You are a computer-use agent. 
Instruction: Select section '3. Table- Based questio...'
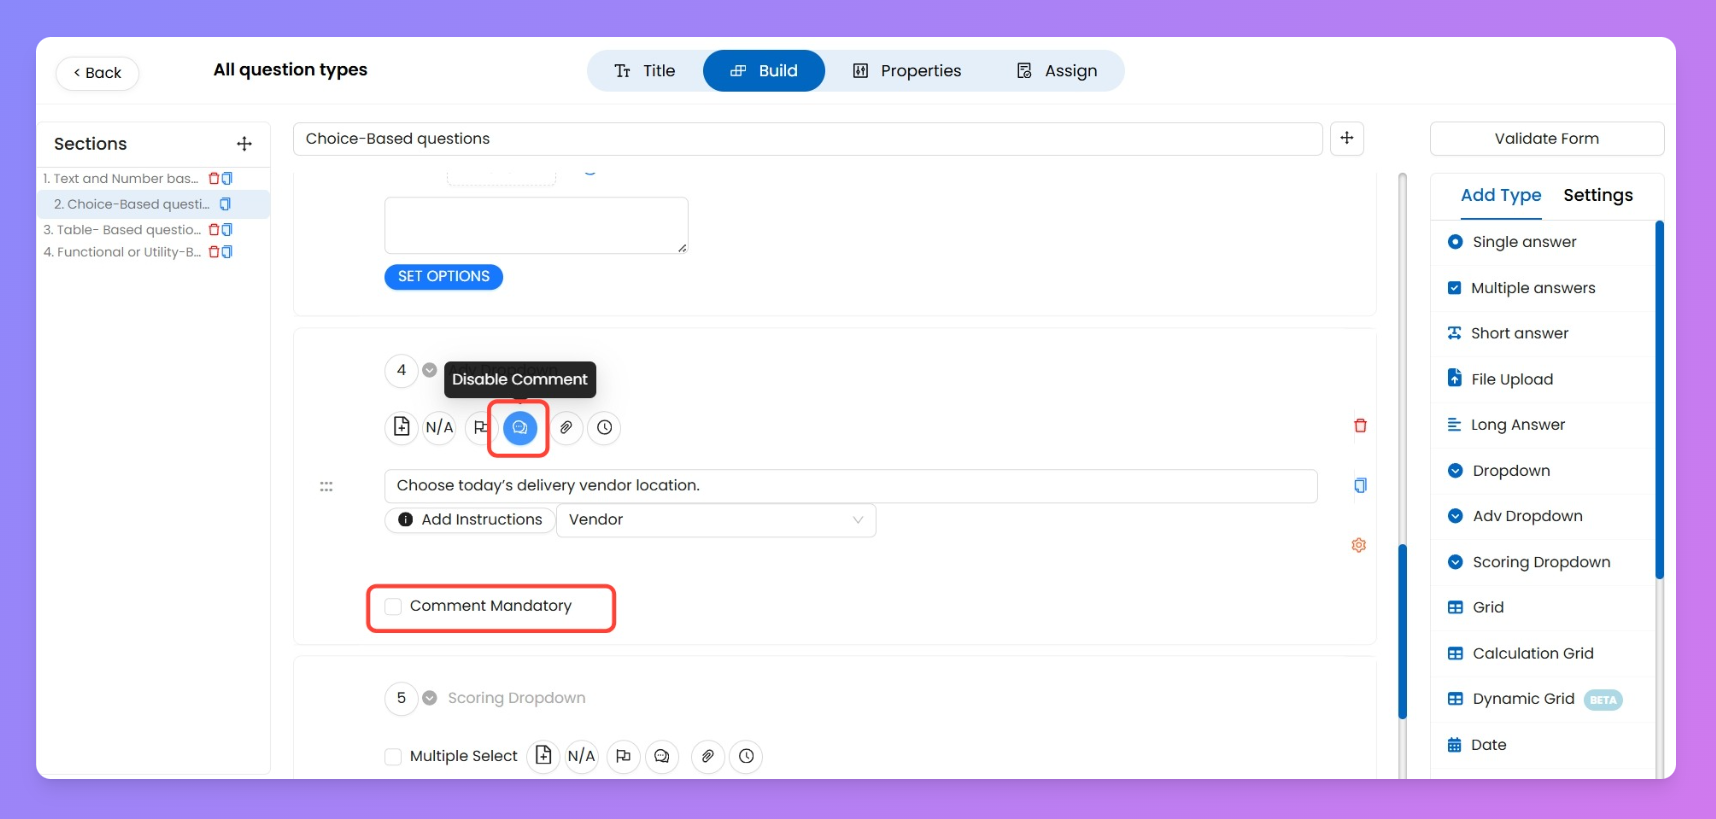(x=122, y=230)
